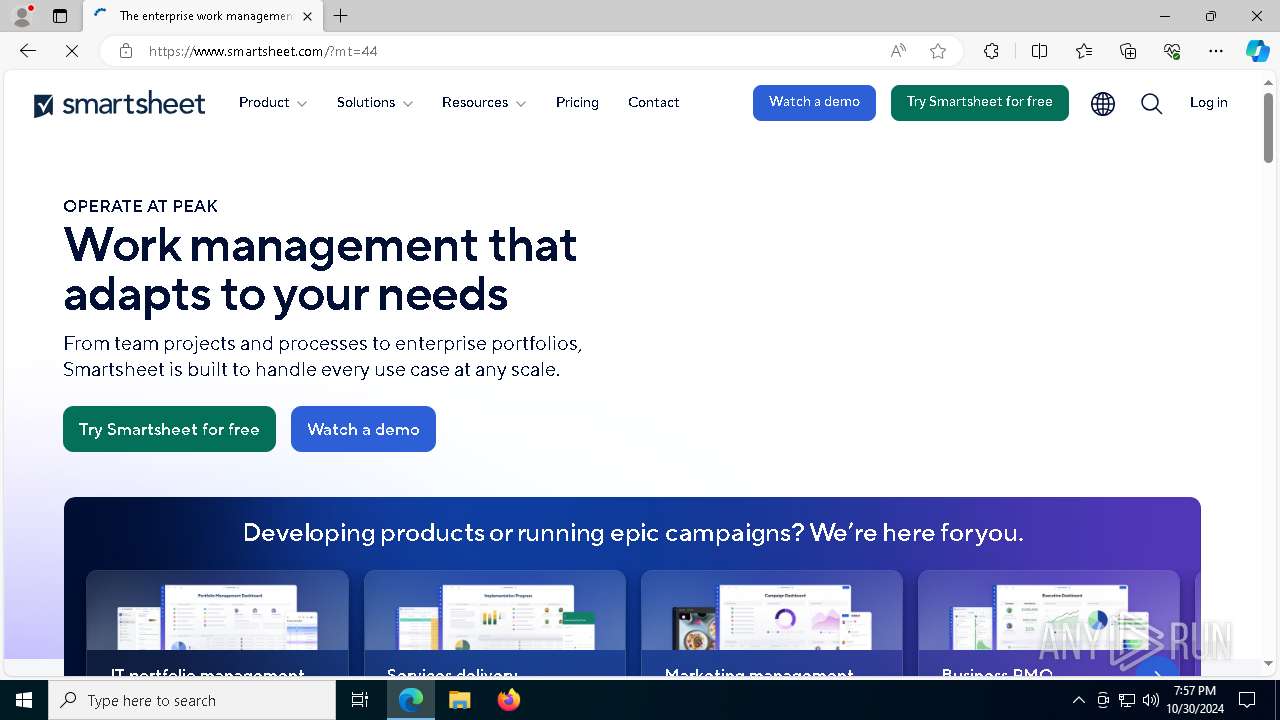
Task: Click header Try Smartsheet for free
Action: (x=980, y=102)
